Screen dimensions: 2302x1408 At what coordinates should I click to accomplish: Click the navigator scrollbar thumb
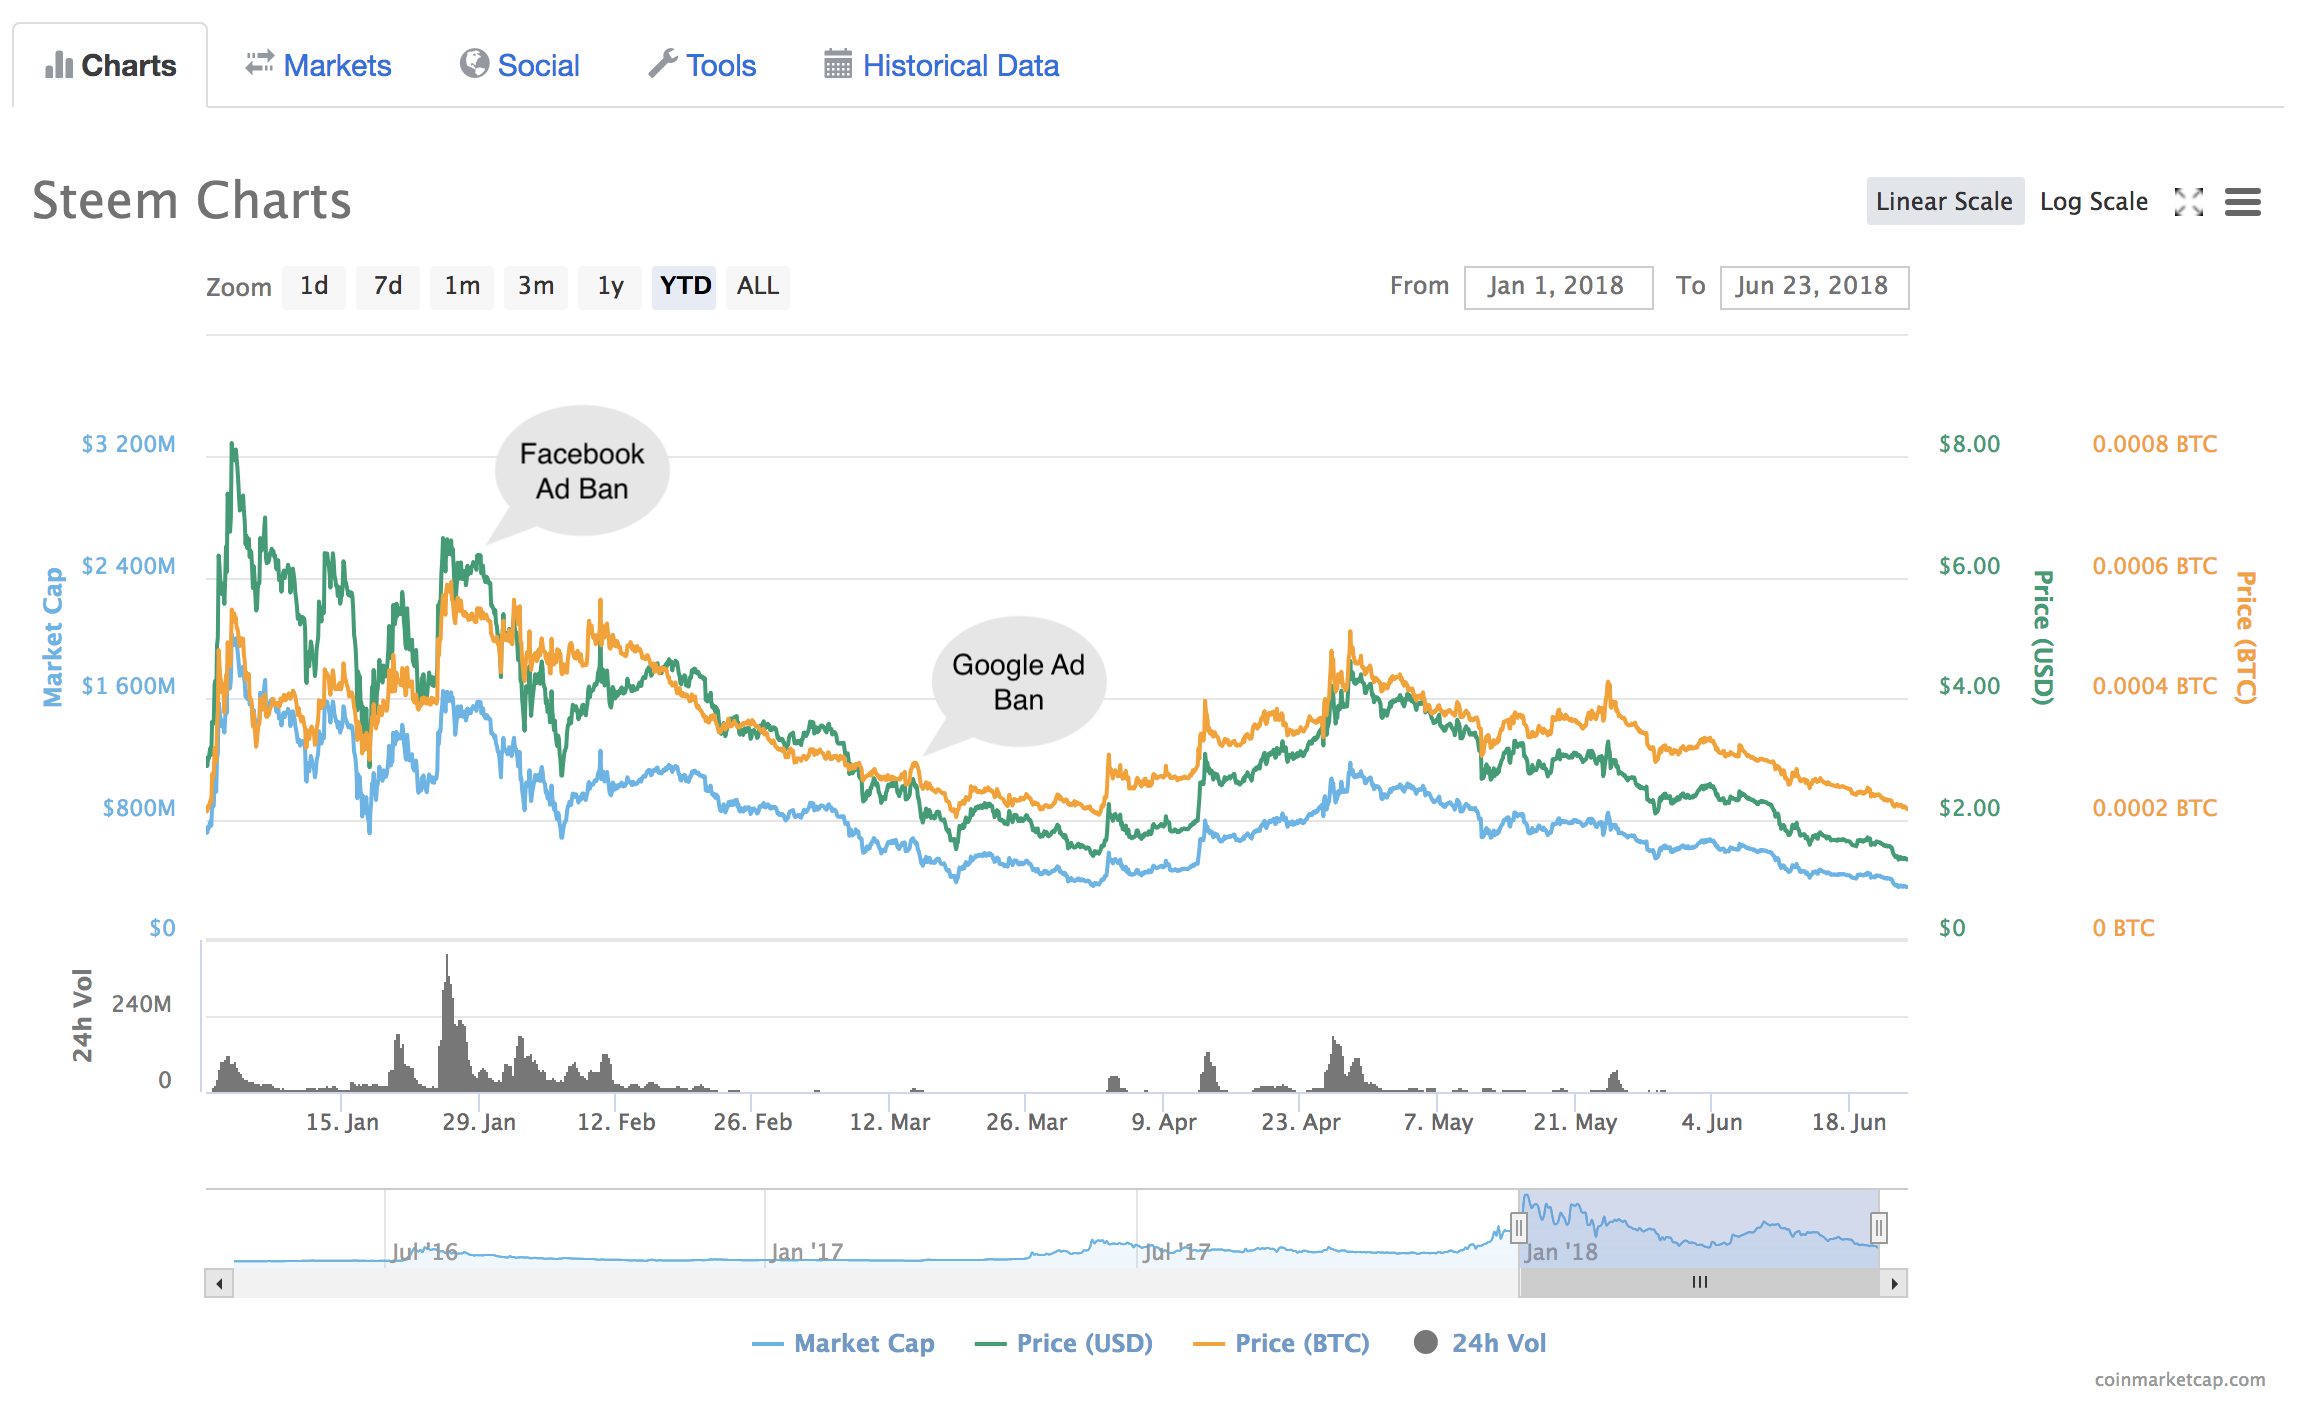click(1699, 1283)
